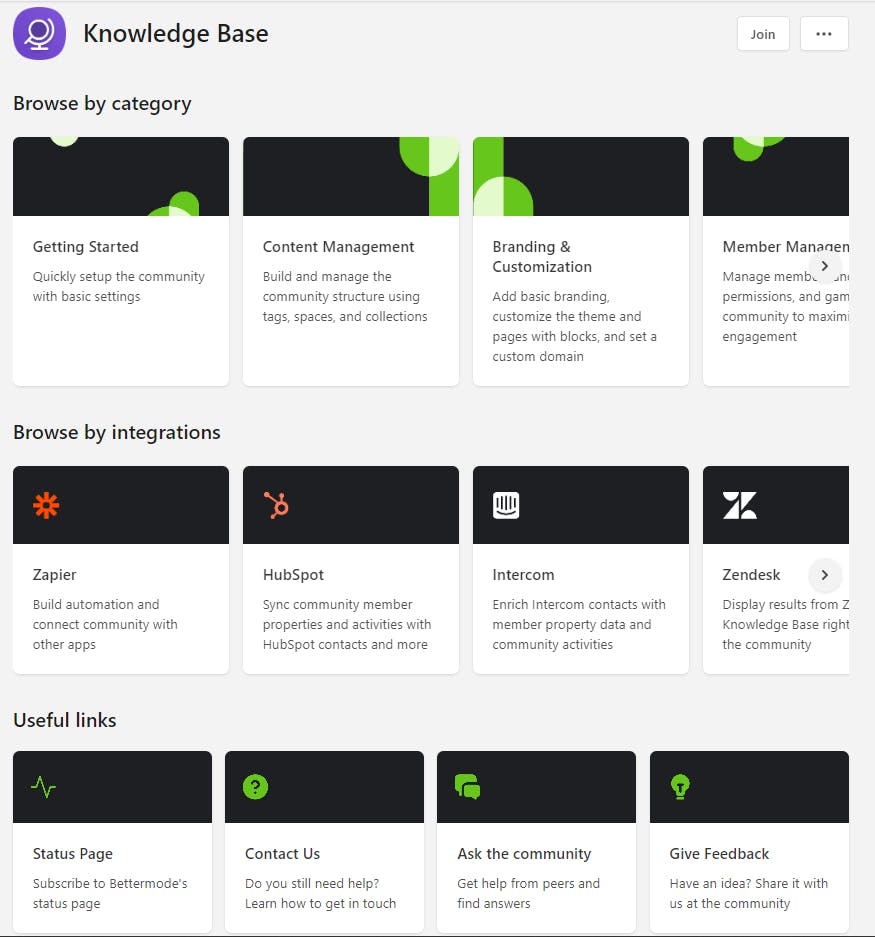Click the Status Page pulse icon
Viewport: 875px width, 937px height.
pos(43,787)
